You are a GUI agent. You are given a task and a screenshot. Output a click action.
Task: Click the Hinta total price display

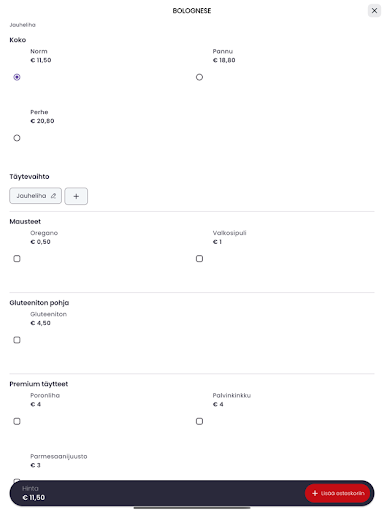point(33,493)
